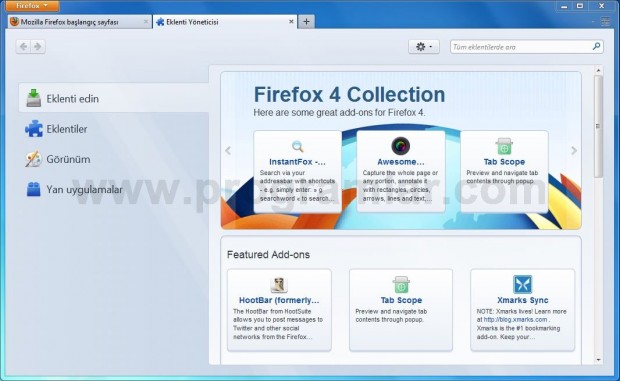Open a new tab with plus button
Image resolution: width=620 pixels, height=381 pixels.
[306, 22]
